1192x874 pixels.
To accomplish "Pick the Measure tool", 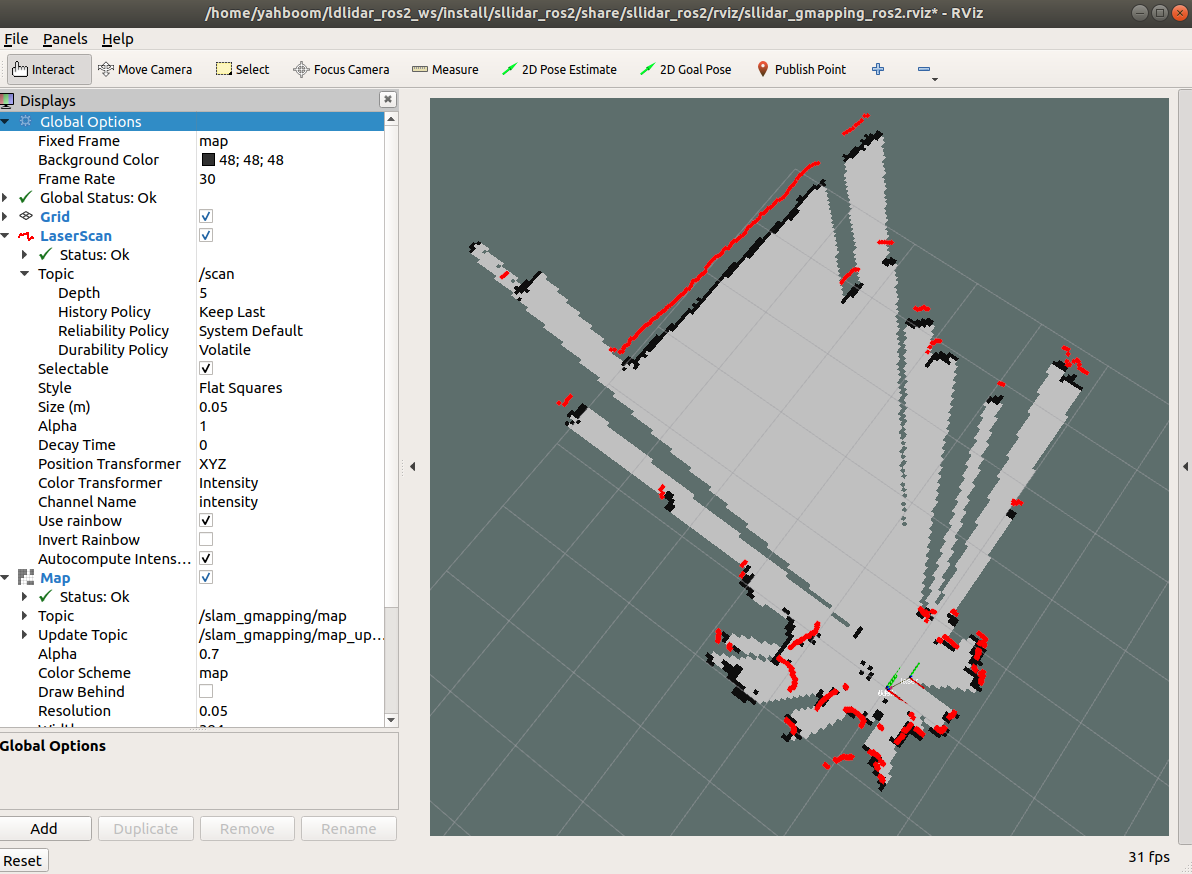I will coord(445,69).
